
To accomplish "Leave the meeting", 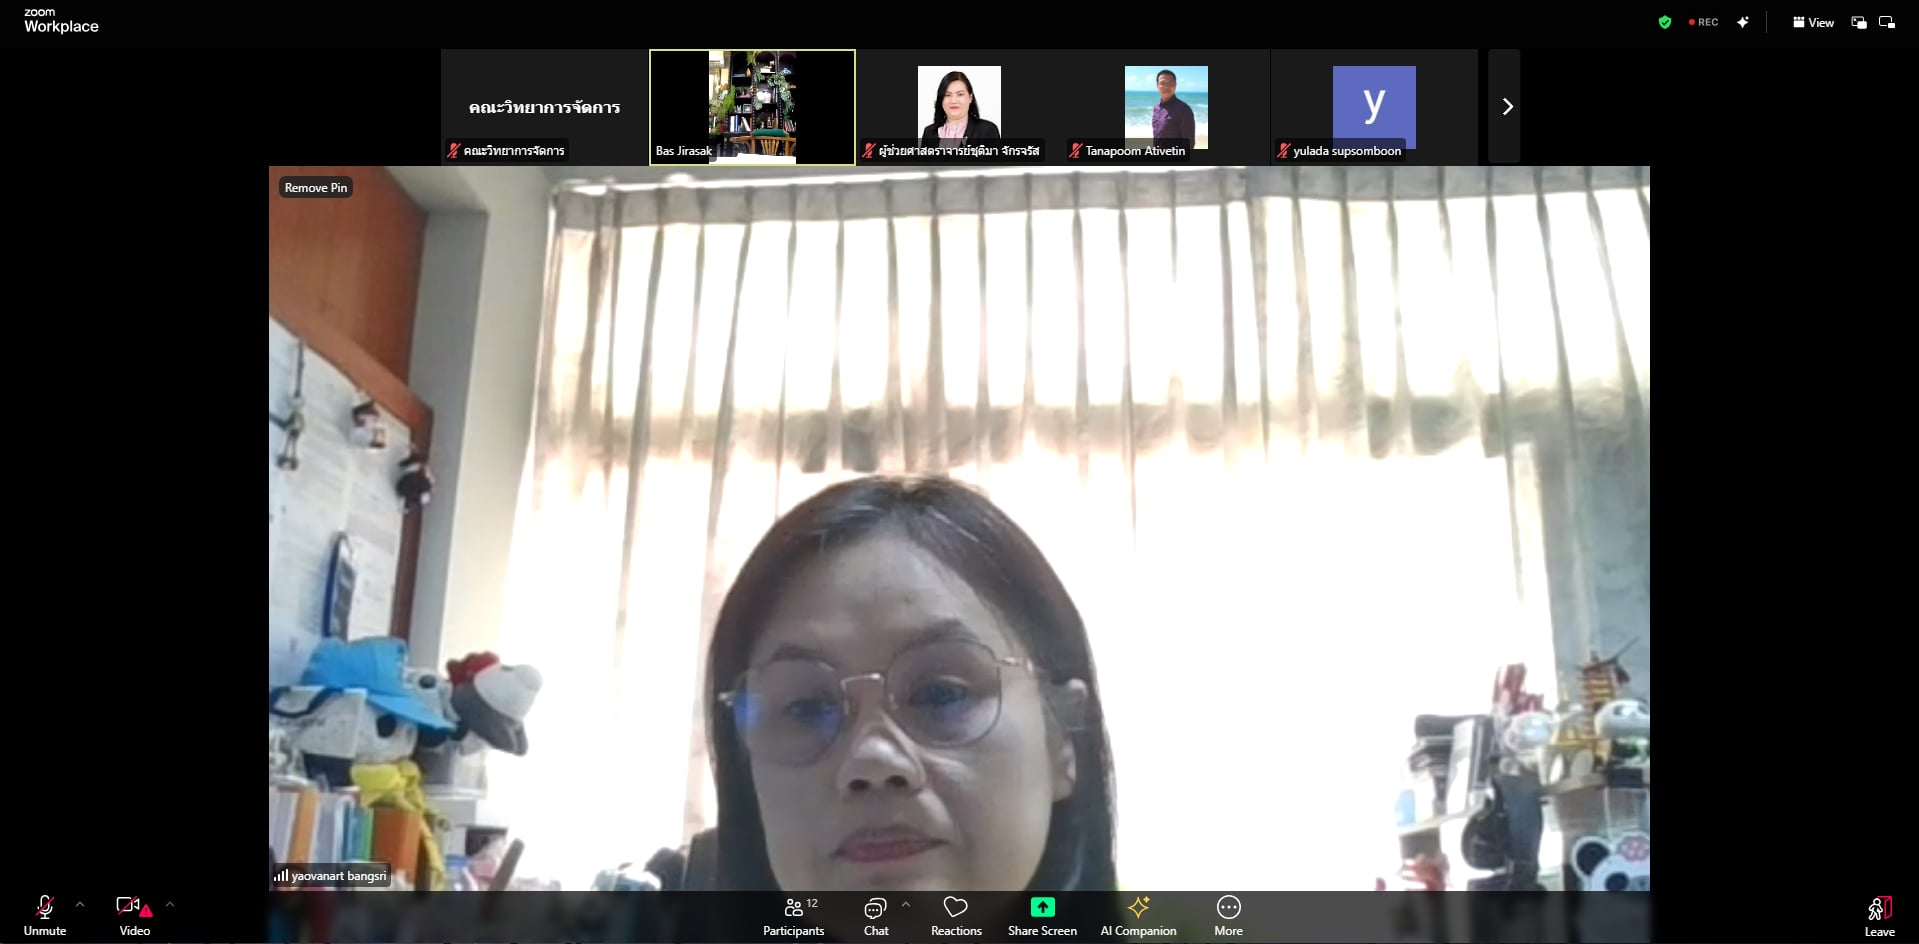I will pos(1879,915).
